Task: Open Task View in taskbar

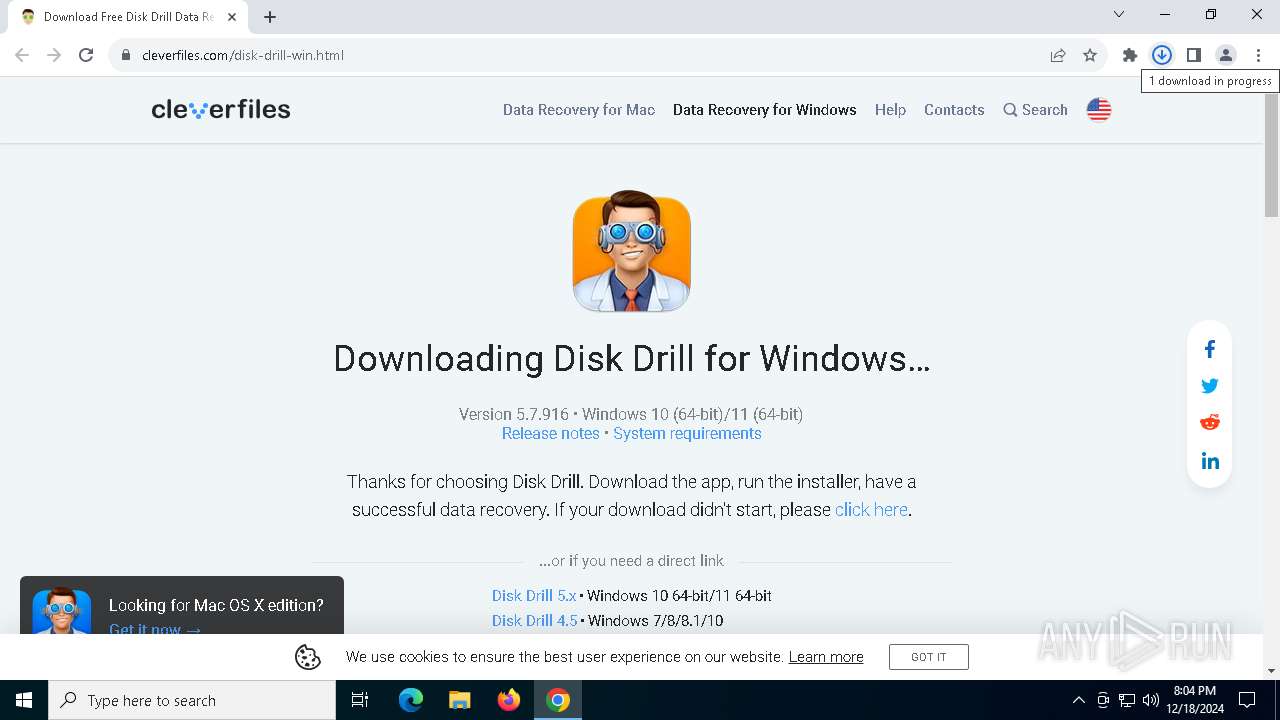Action: click(360, 700)
